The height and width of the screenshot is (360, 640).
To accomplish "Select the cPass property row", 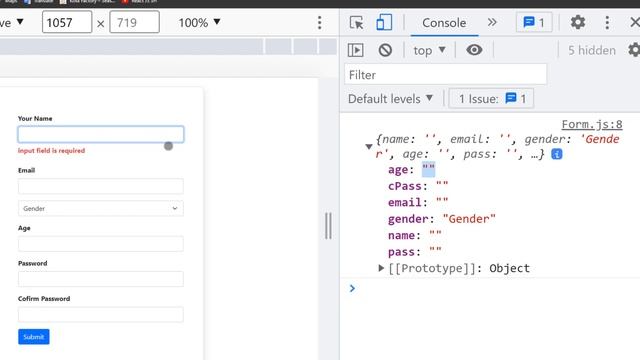I will pyautogui.click(x=418, y=186).
